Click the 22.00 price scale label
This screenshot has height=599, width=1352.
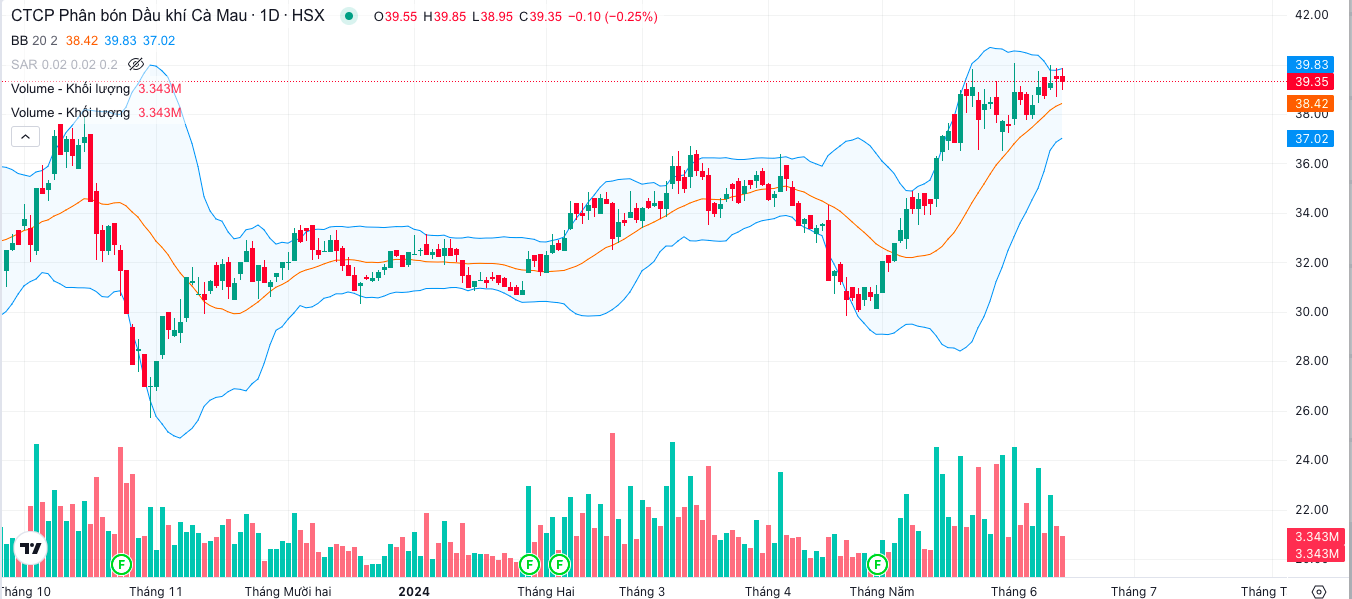coord(1312,509)
